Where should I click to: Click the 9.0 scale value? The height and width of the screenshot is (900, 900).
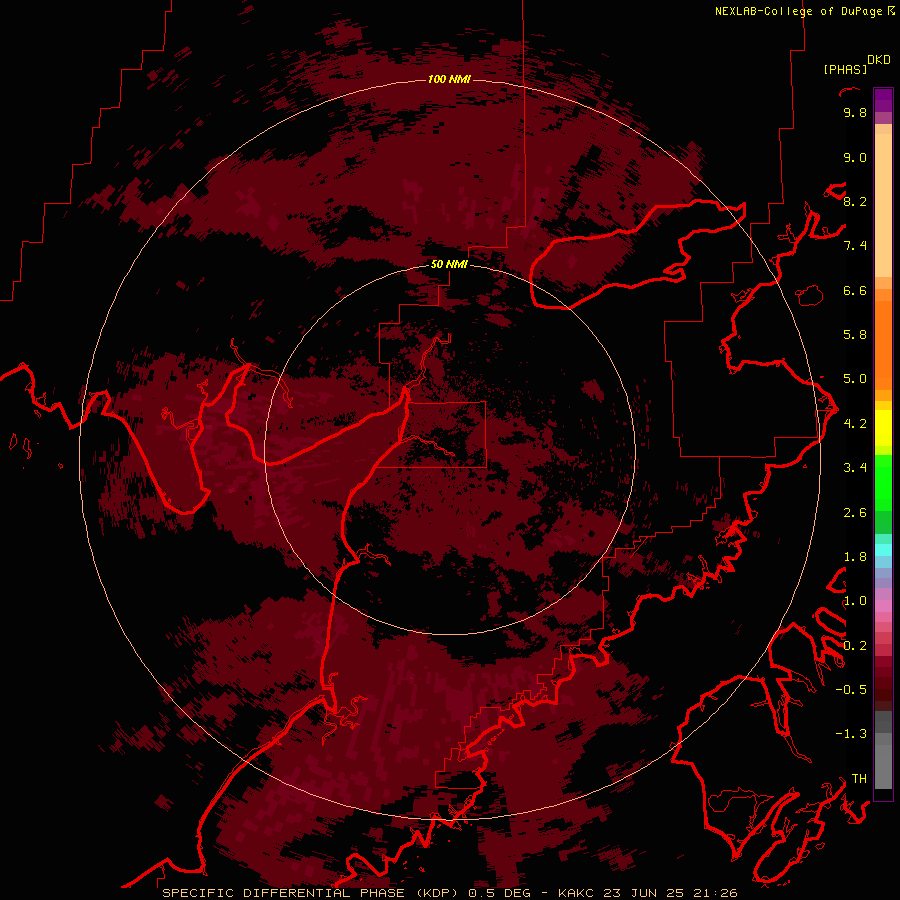pos(855,157)
